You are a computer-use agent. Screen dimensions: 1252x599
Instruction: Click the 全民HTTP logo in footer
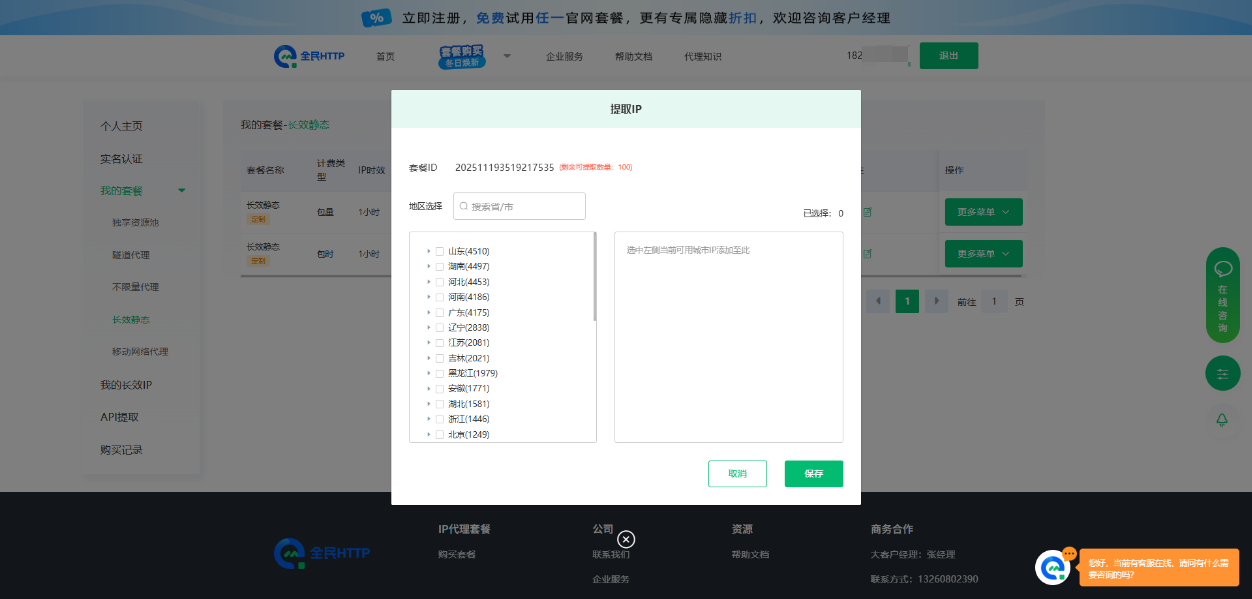[322, 552]
